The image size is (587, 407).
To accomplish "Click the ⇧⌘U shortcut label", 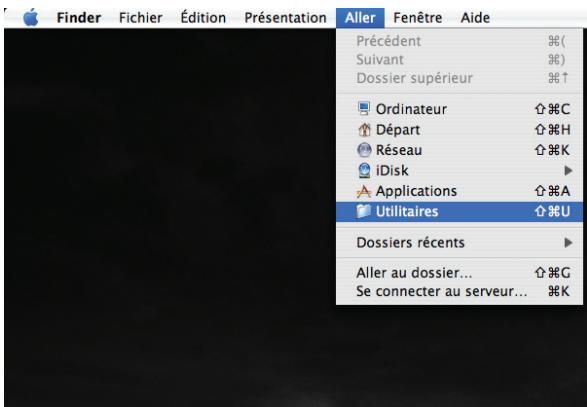I will click(553, 212).
